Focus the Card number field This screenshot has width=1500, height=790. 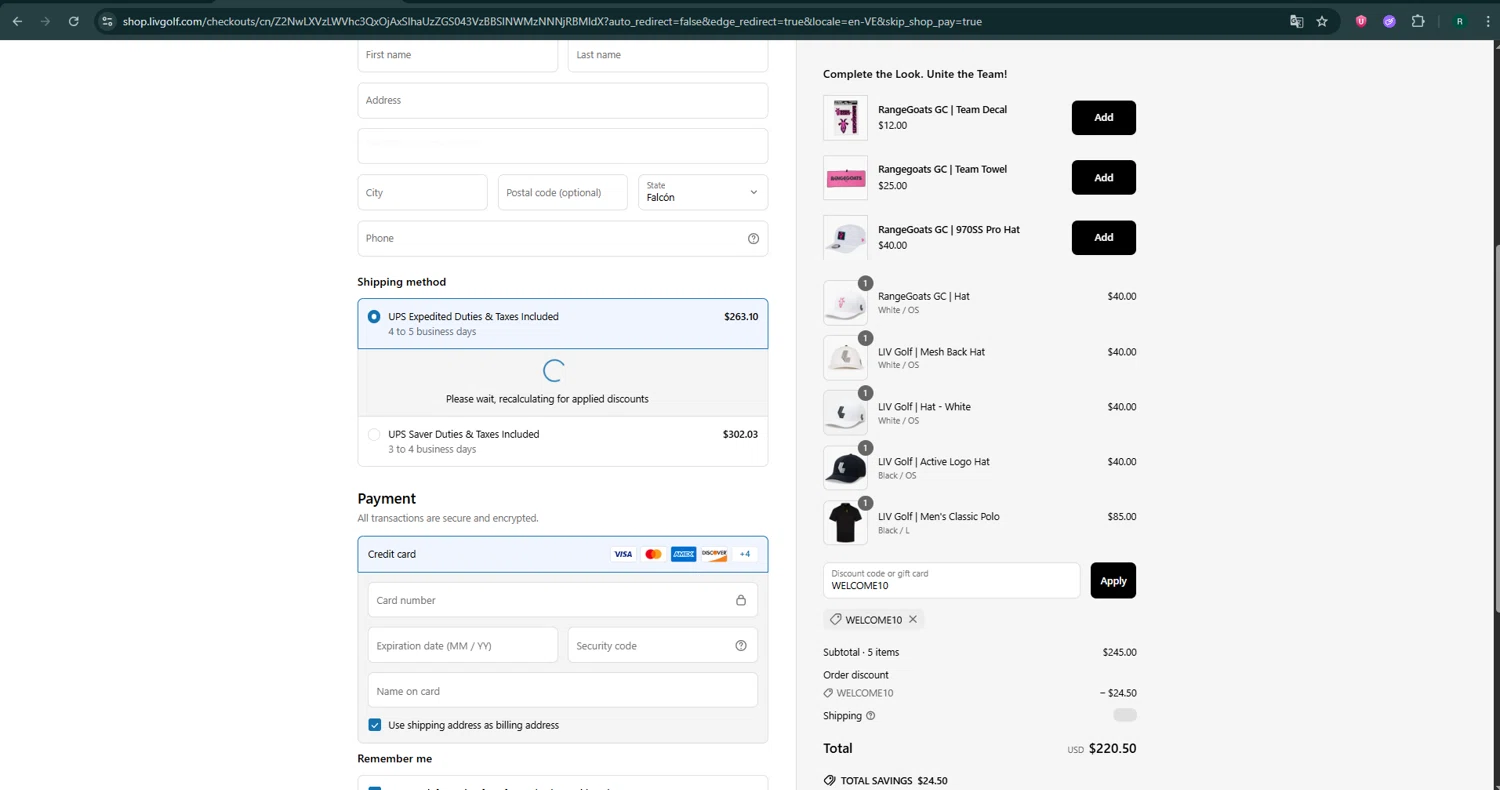click(x=563, y=600)
